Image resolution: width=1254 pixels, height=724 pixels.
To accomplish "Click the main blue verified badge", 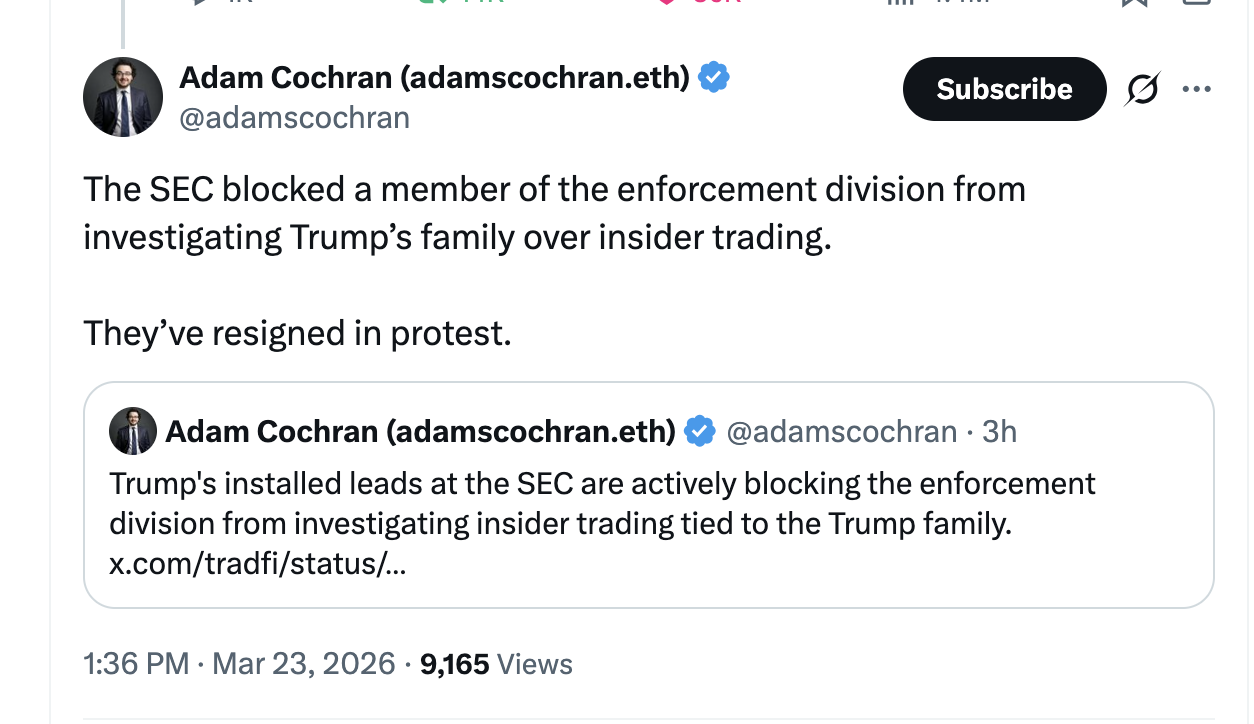I will point(713,77).
